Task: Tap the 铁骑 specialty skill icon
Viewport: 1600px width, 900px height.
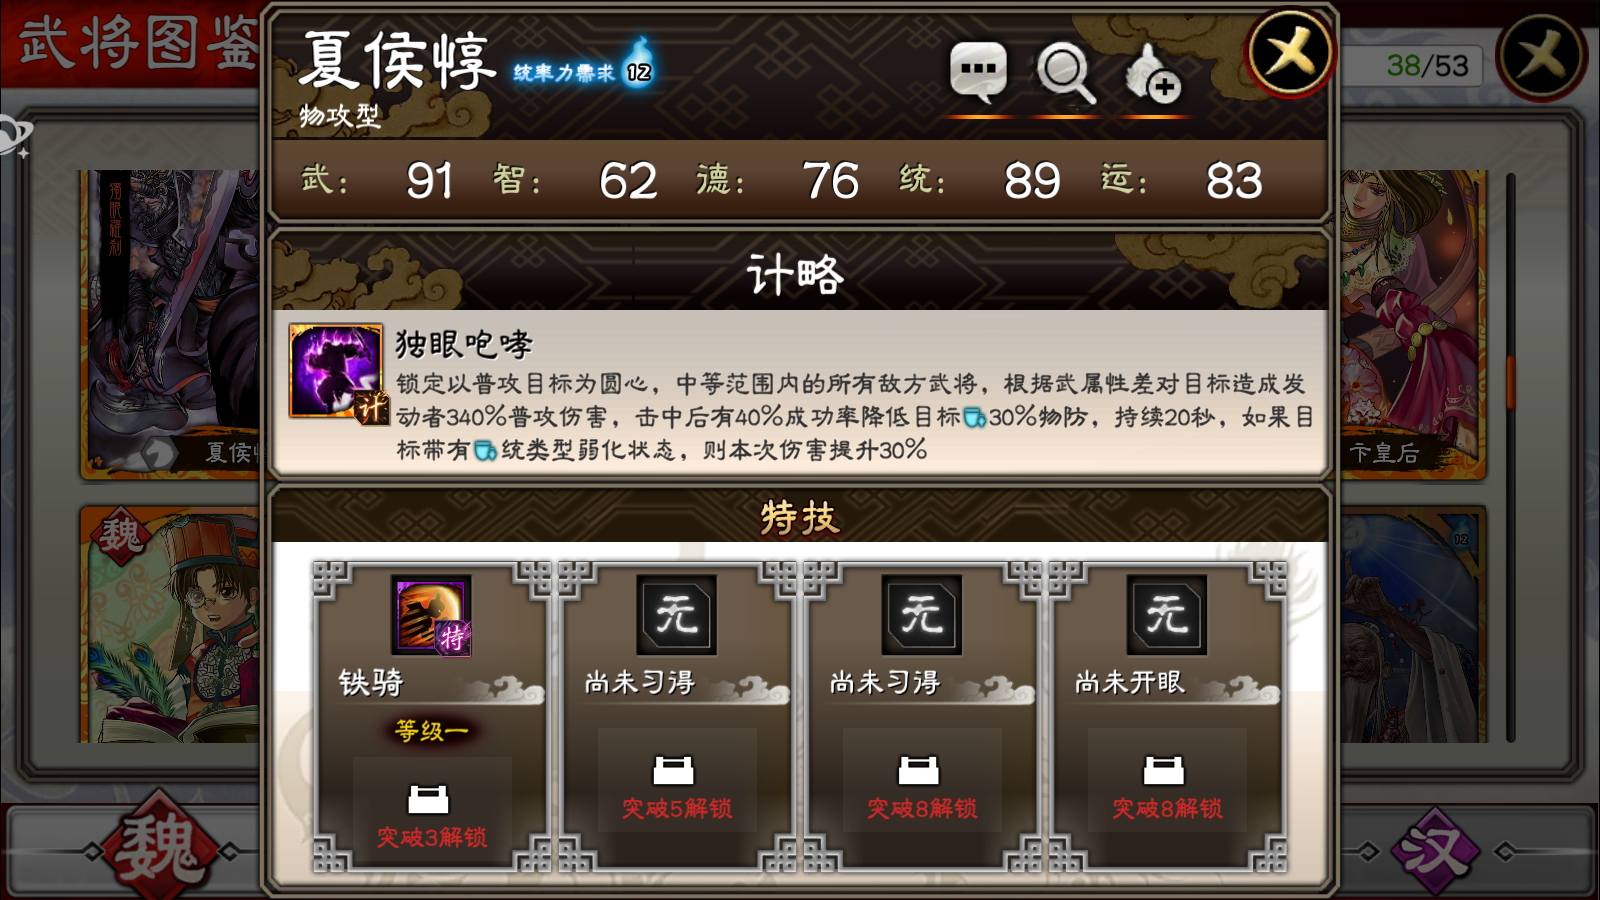Action: click(431, 615)
